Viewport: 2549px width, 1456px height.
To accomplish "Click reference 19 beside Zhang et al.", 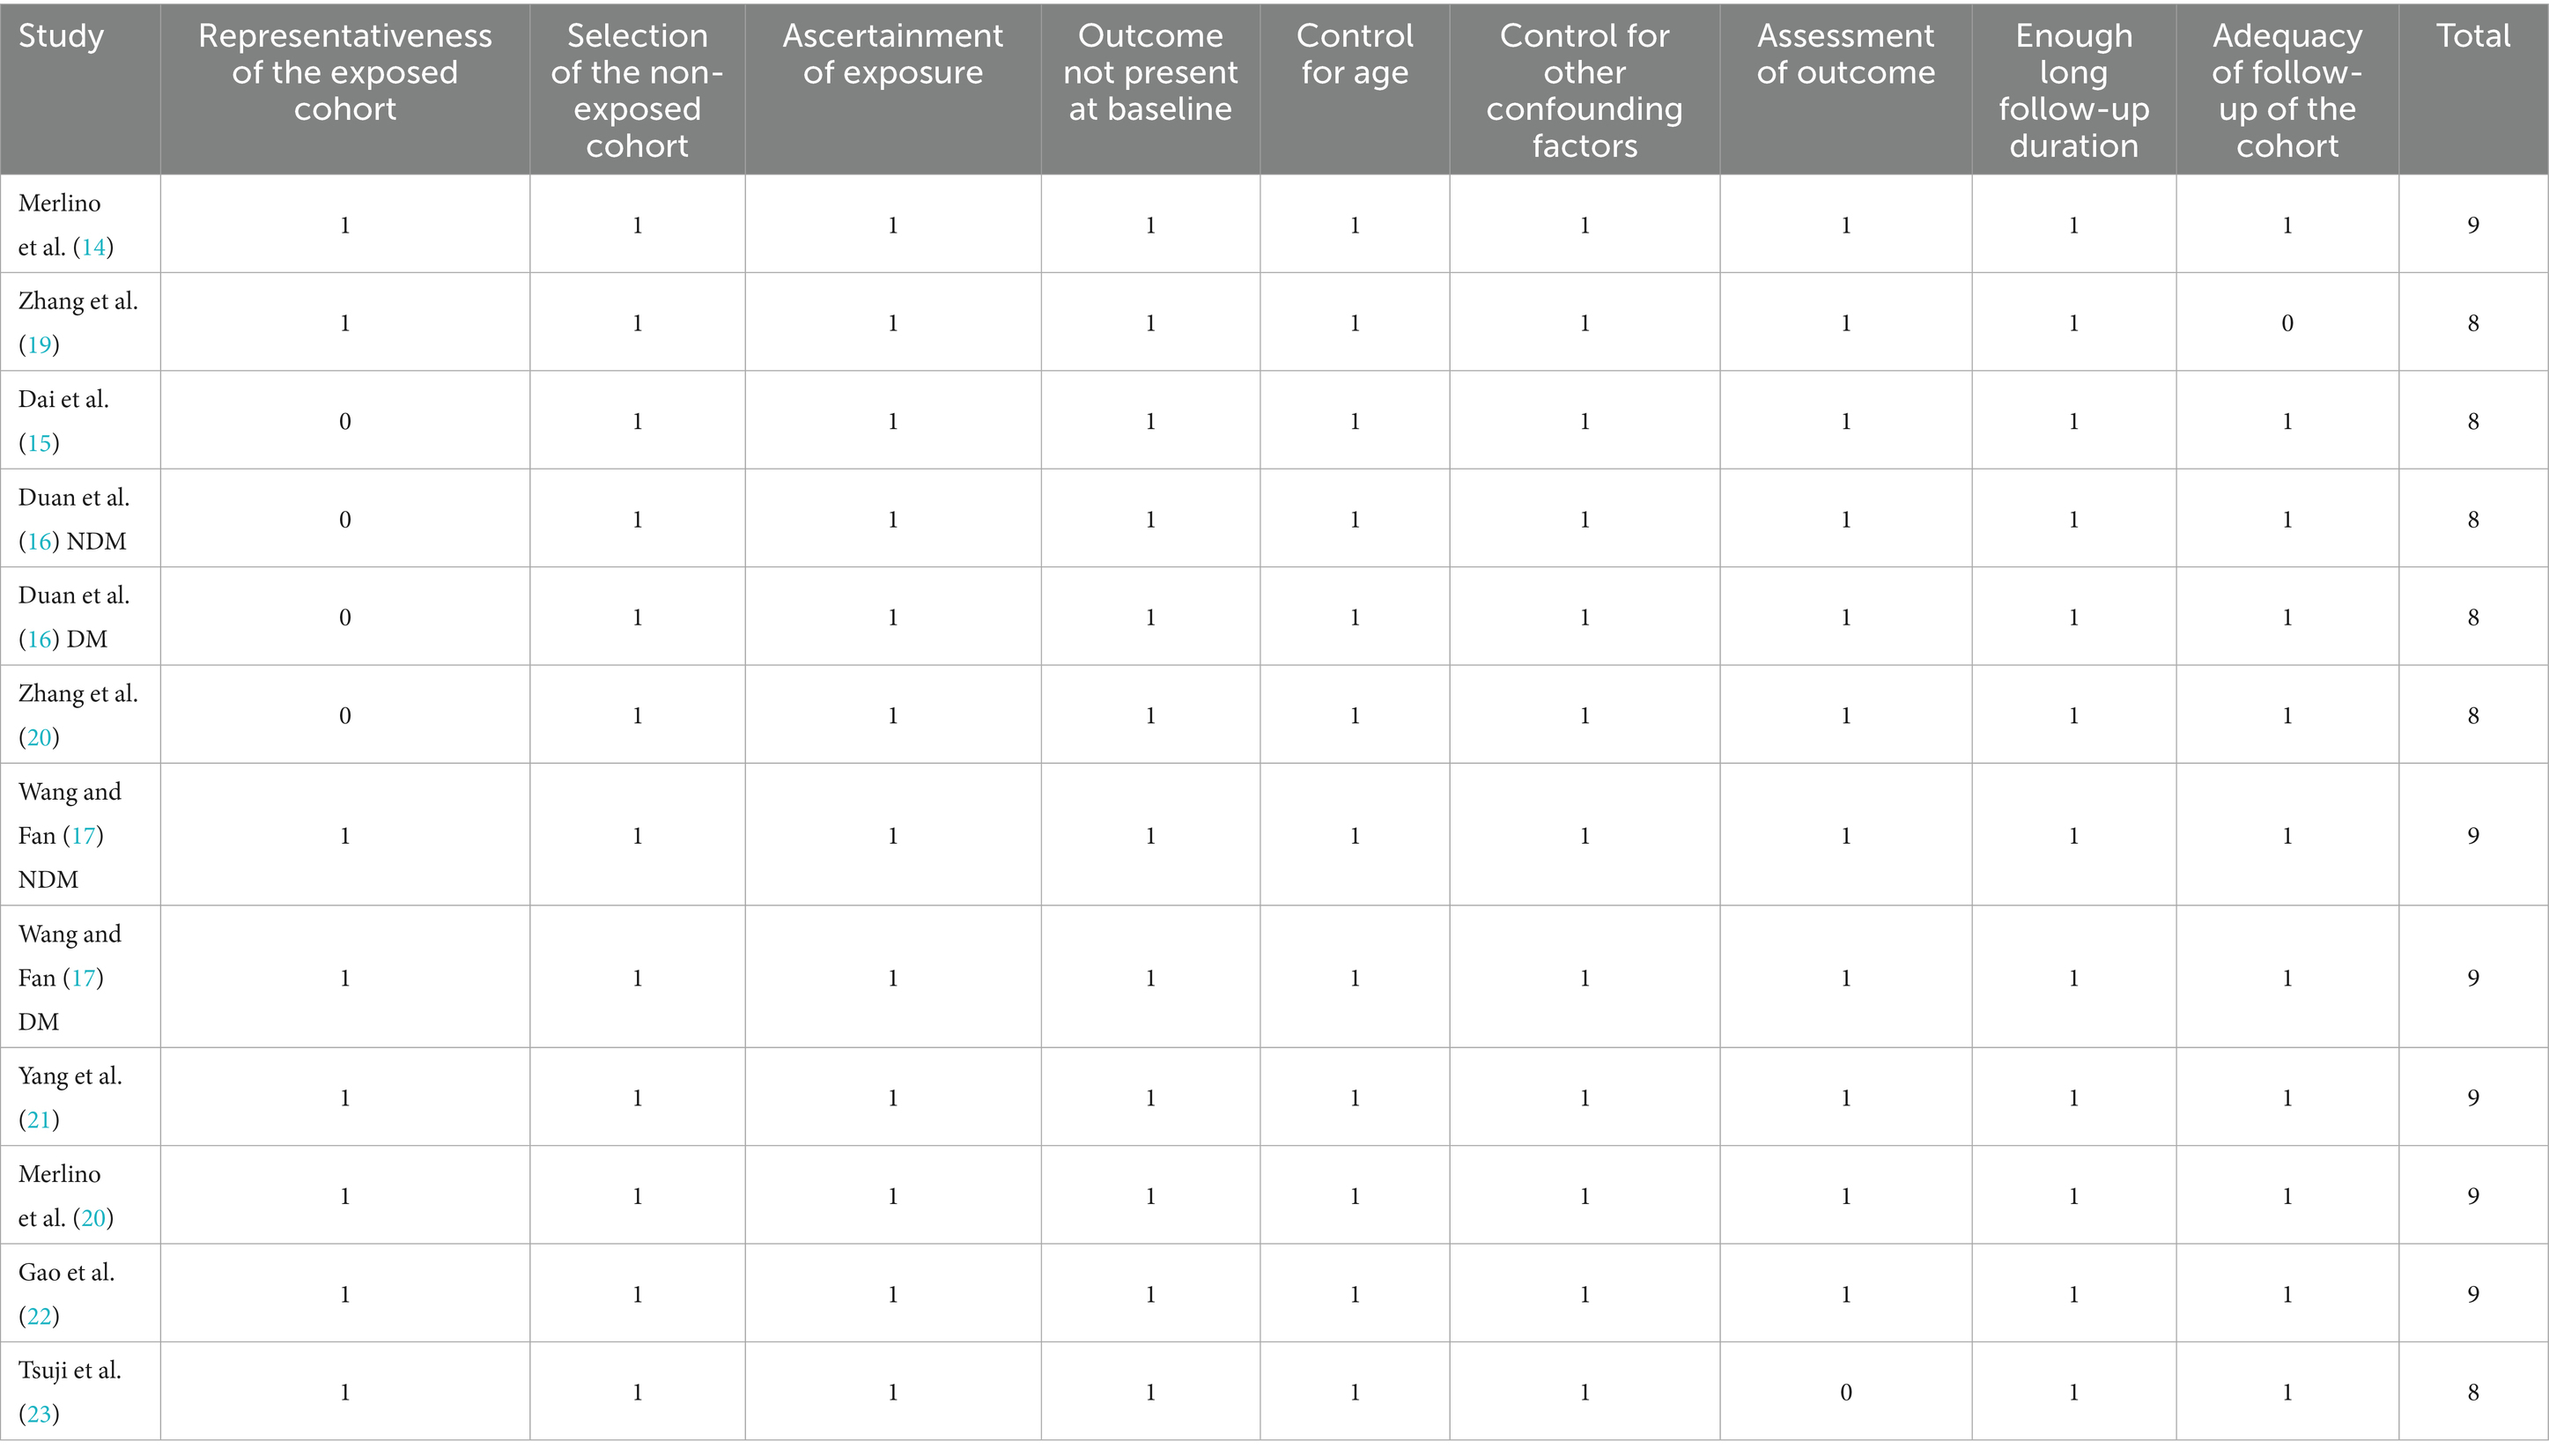I will 39,345.
